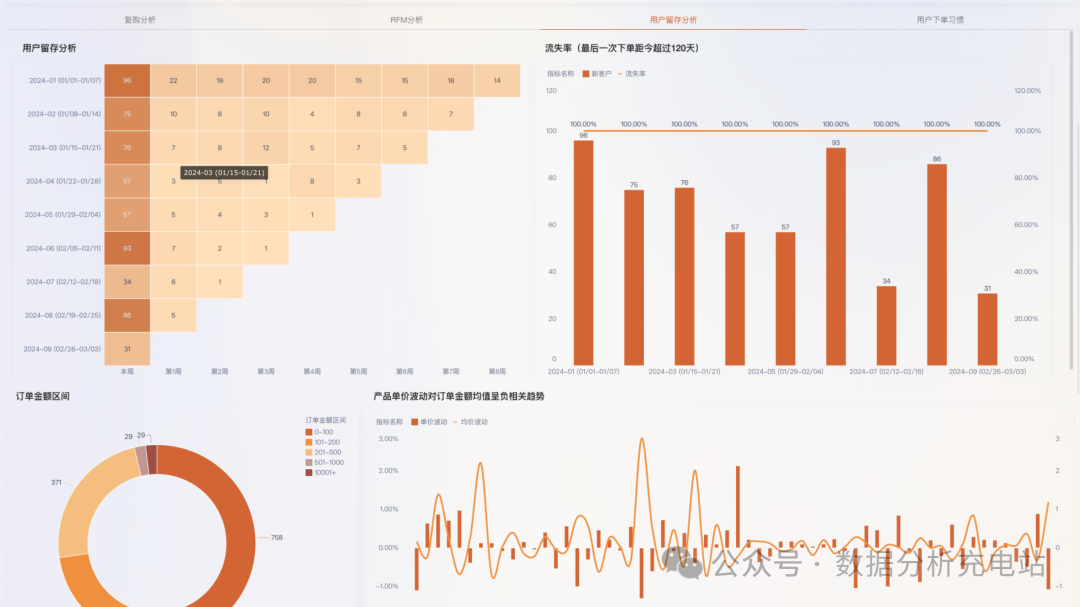Image resolution: width=1080 pixels, height=607 pixels.
Task: Click the 201-500 legend color swatch
Action: pyautogui.click(x=309, y=452)
